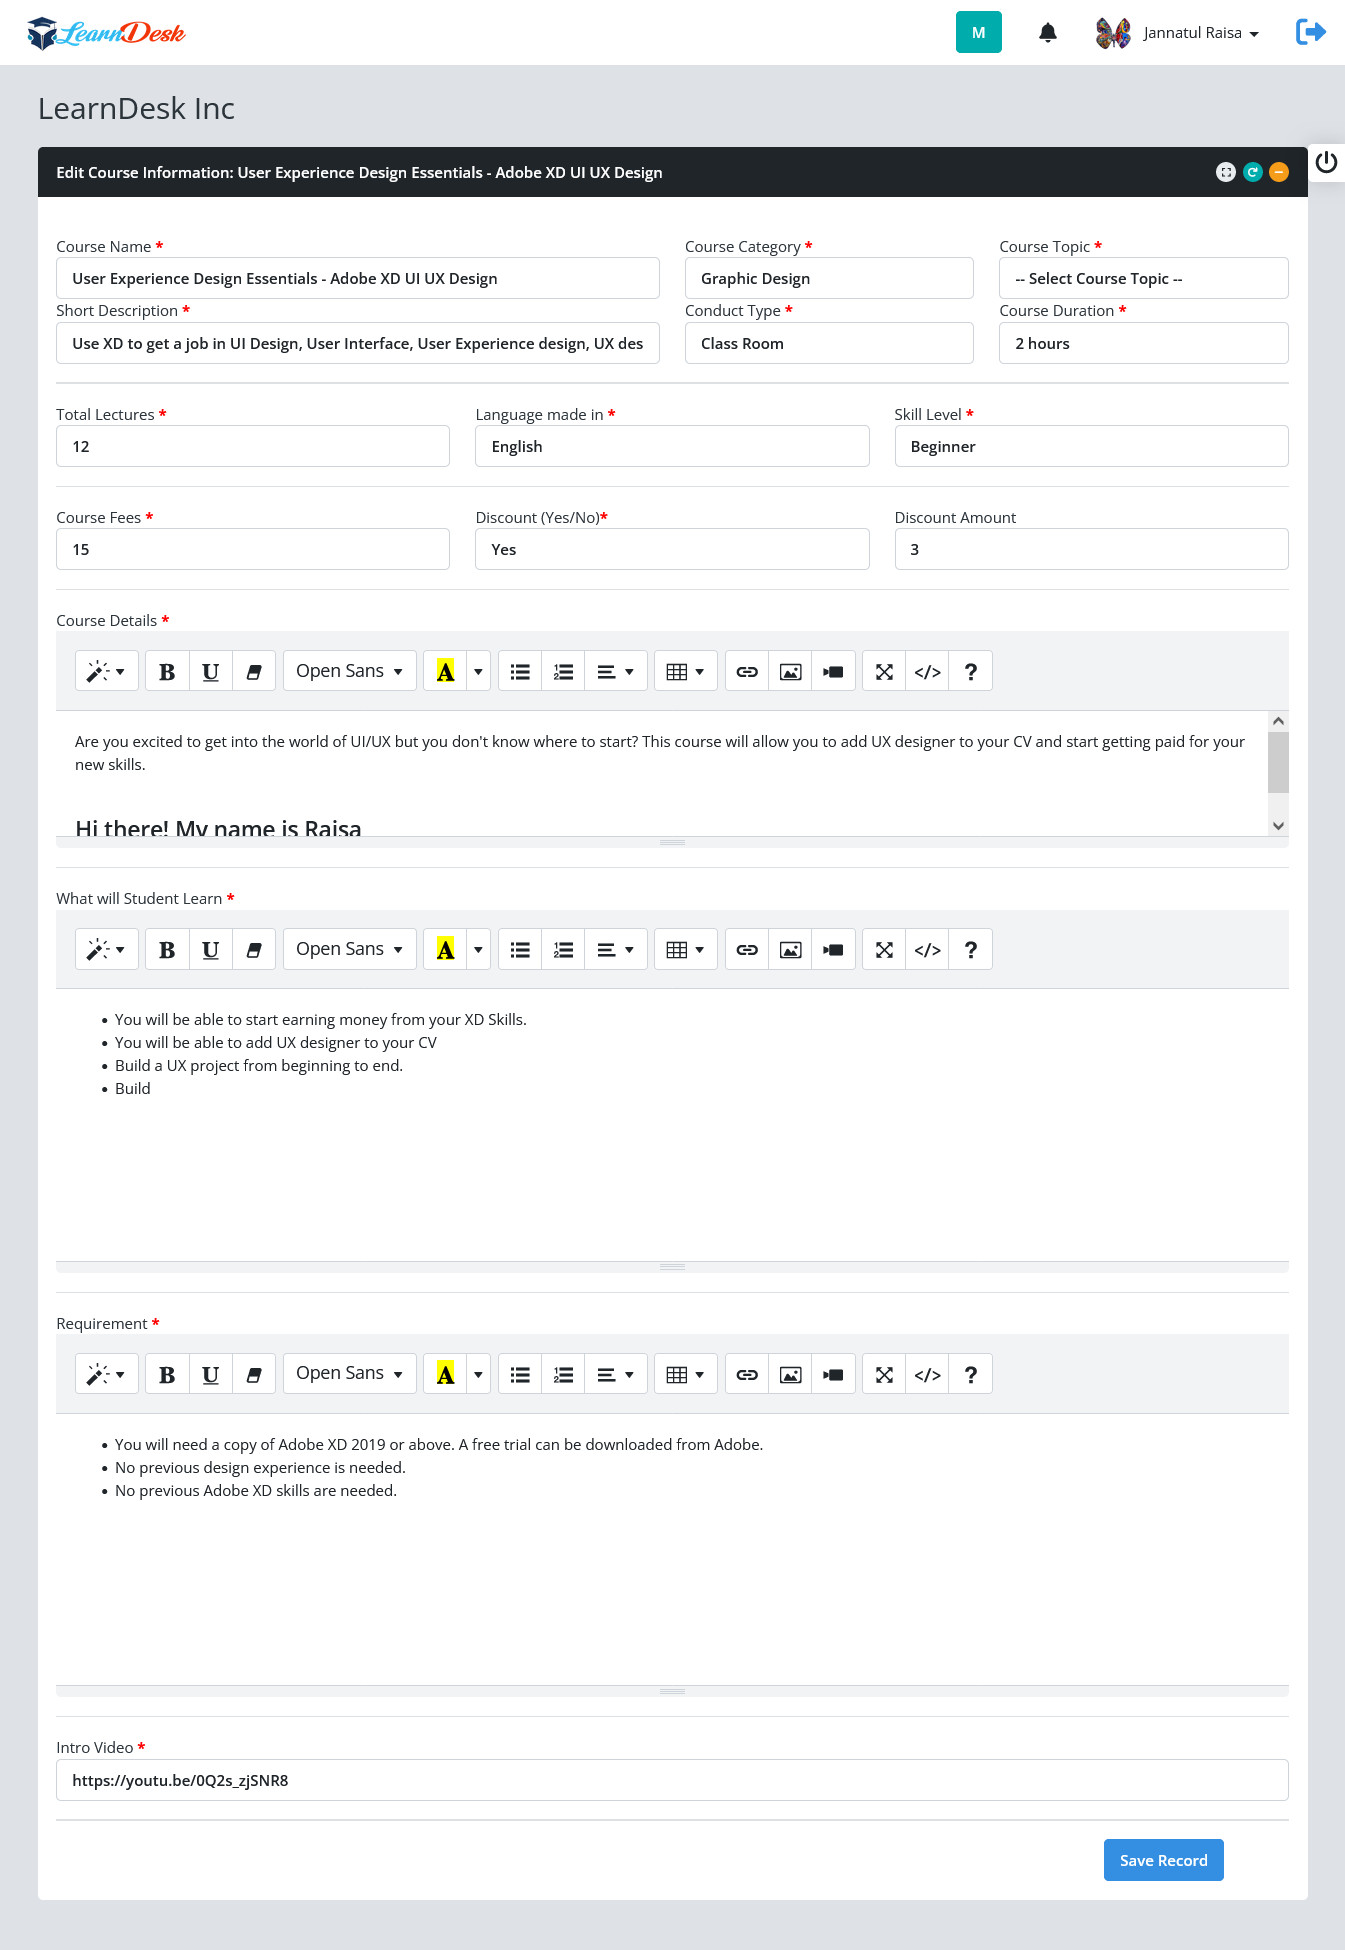Viewport: 1345px width, 1950px height.
Task: Insert picture in Course Details editor
Action: tap(790, 672)
